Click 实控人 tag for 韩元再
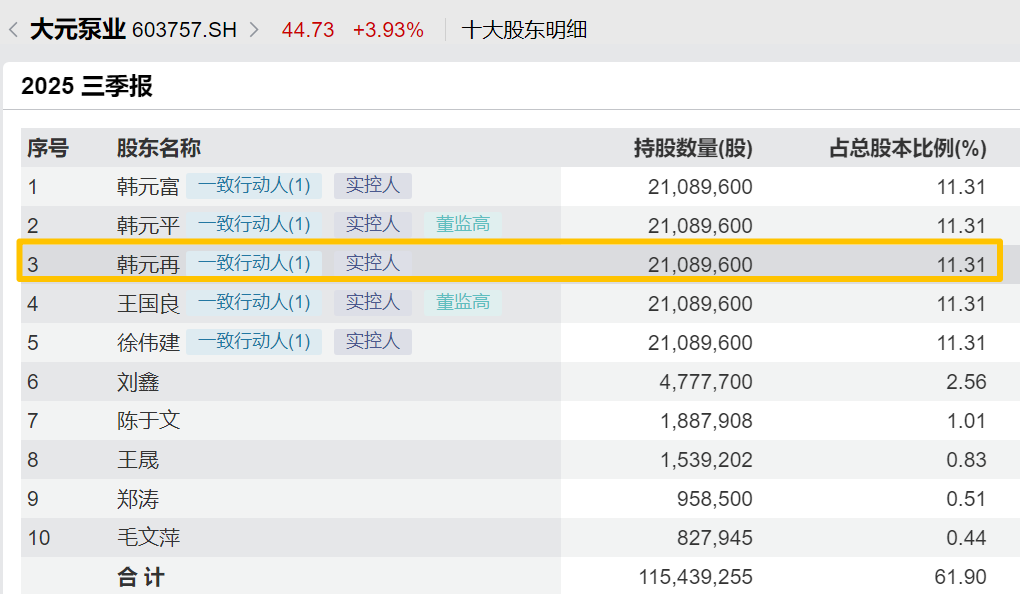The height and width of the screenshot is (594, 1020). [x=373, y=264]
